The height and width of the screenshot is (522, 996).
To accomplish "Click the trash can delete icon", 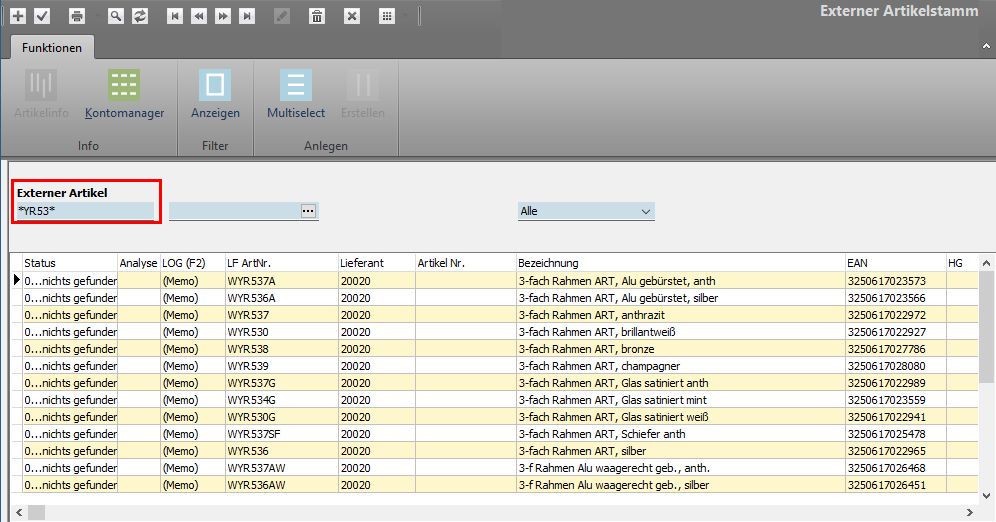I will (x=317, y=16).
